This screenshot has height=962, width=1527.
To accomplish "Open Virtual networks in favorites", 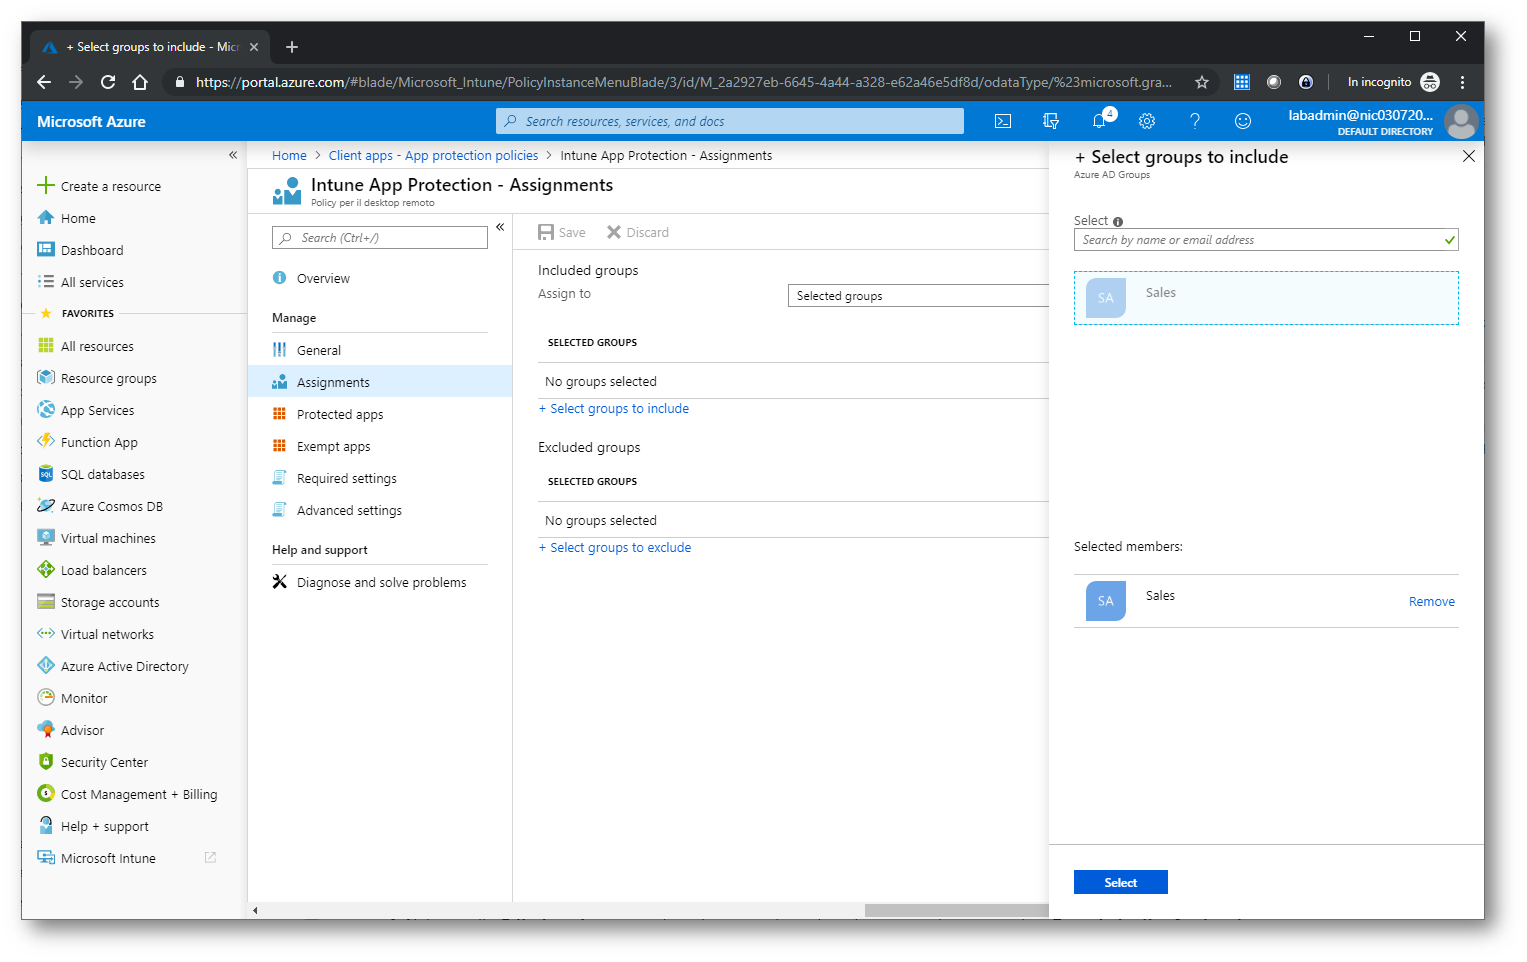I will (107, 634).
